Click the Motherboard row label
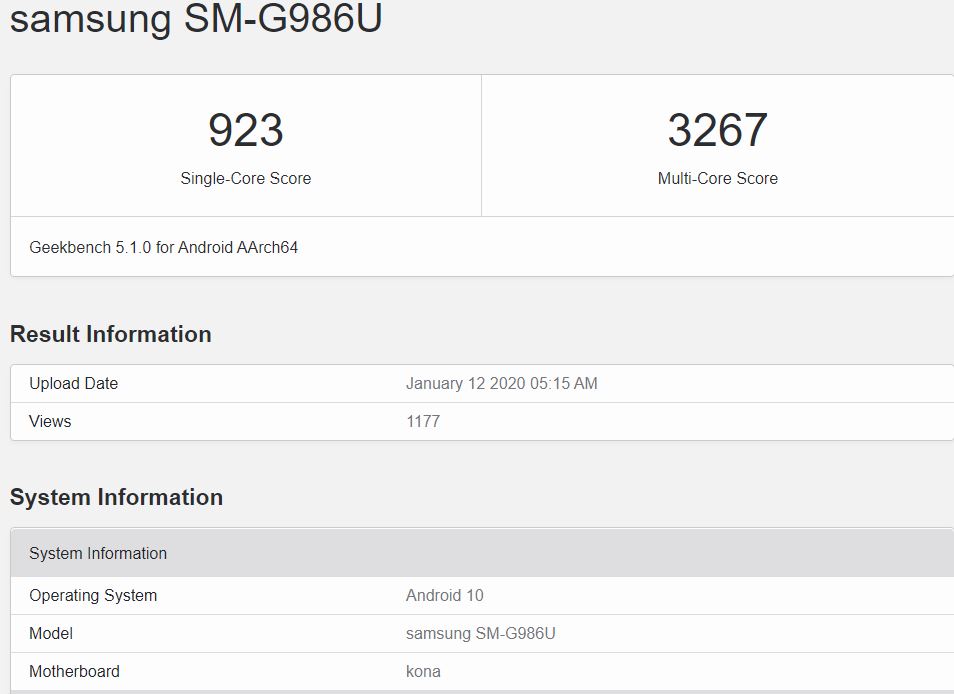This screenshot has width=954, height=694. [x=74, y=671]
